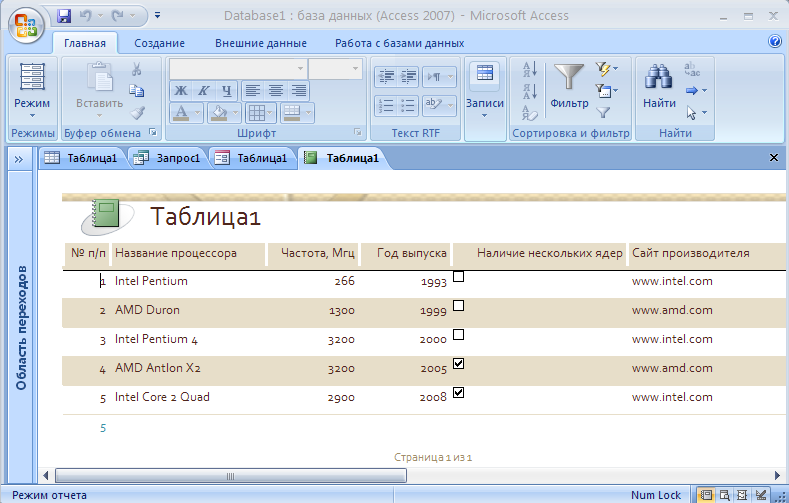Image resolution: width=789 pixels, height=503 pixels.
Task: Click the Режим view icon
Action: pyautogui.click(x=32, y=77)
